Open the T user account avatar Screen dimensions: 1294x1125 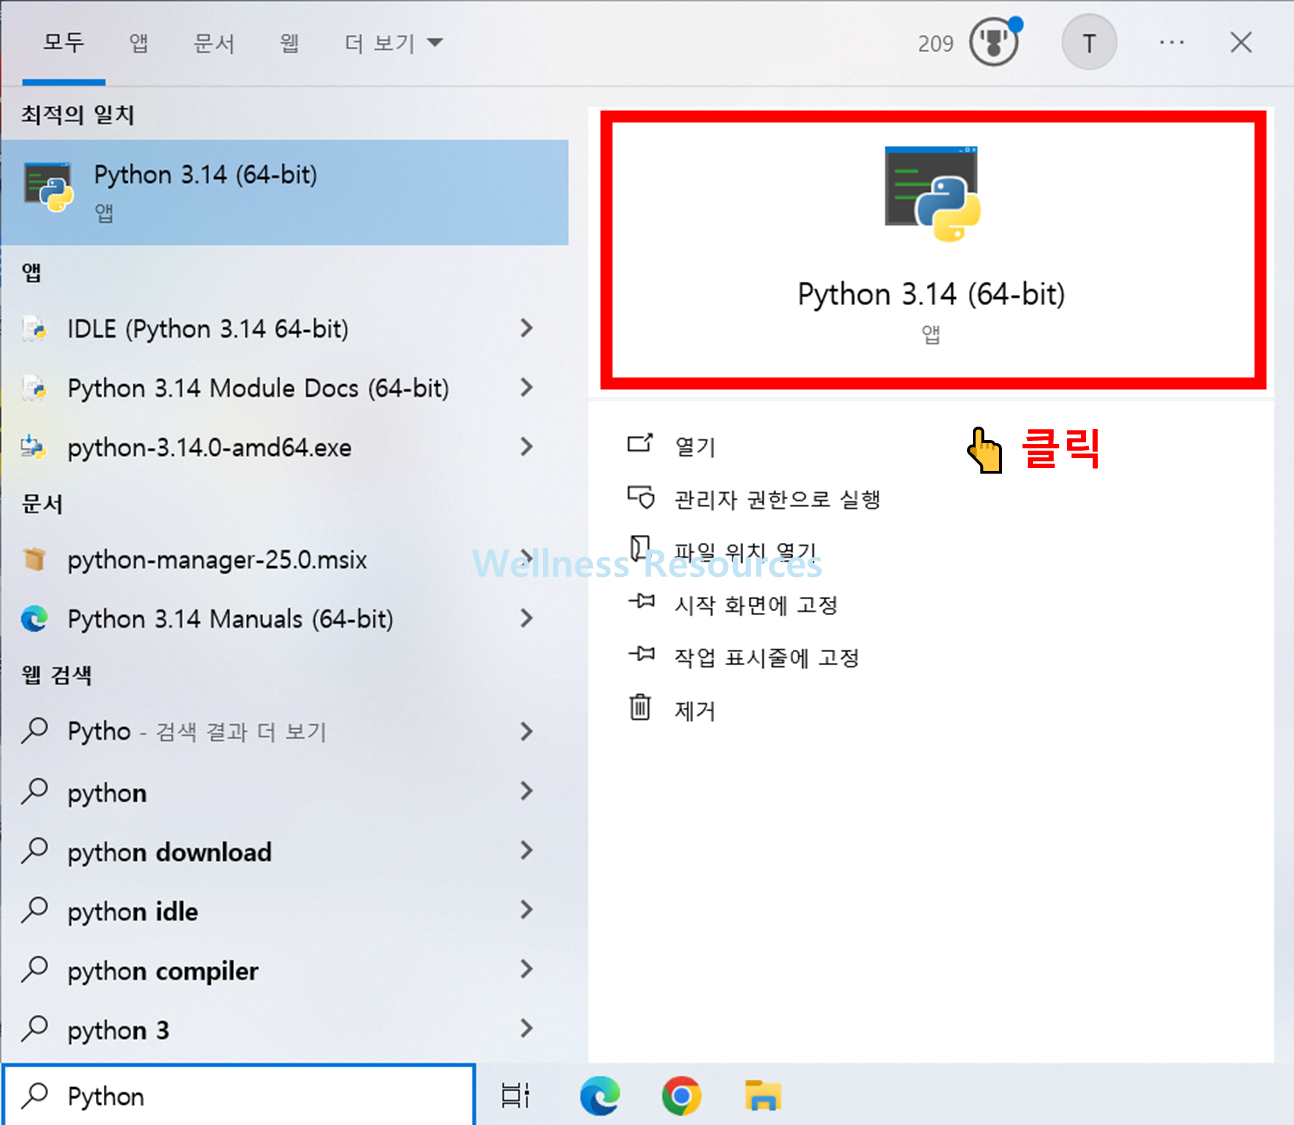click(x=1089, y=43)
